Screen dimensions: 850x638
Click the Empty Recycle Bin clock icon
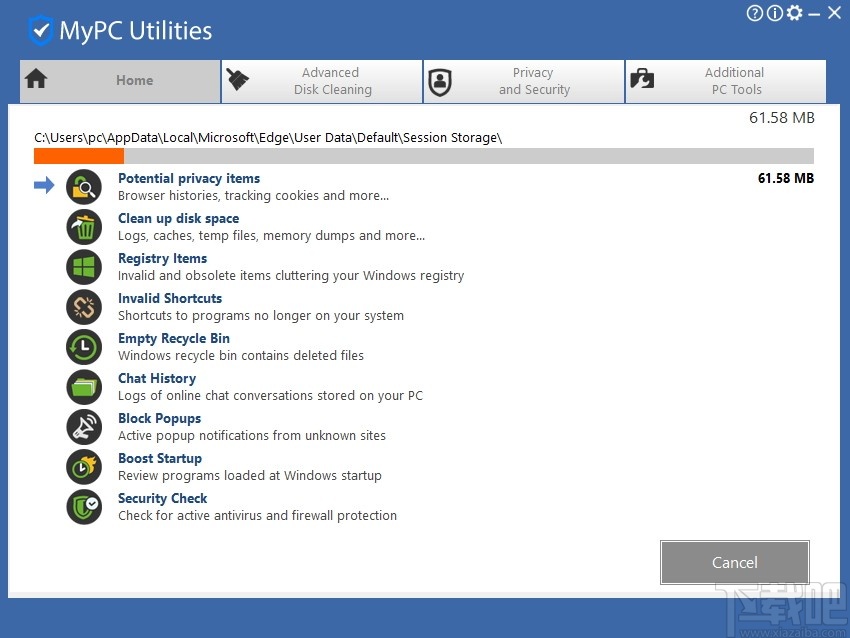[84, 347]
